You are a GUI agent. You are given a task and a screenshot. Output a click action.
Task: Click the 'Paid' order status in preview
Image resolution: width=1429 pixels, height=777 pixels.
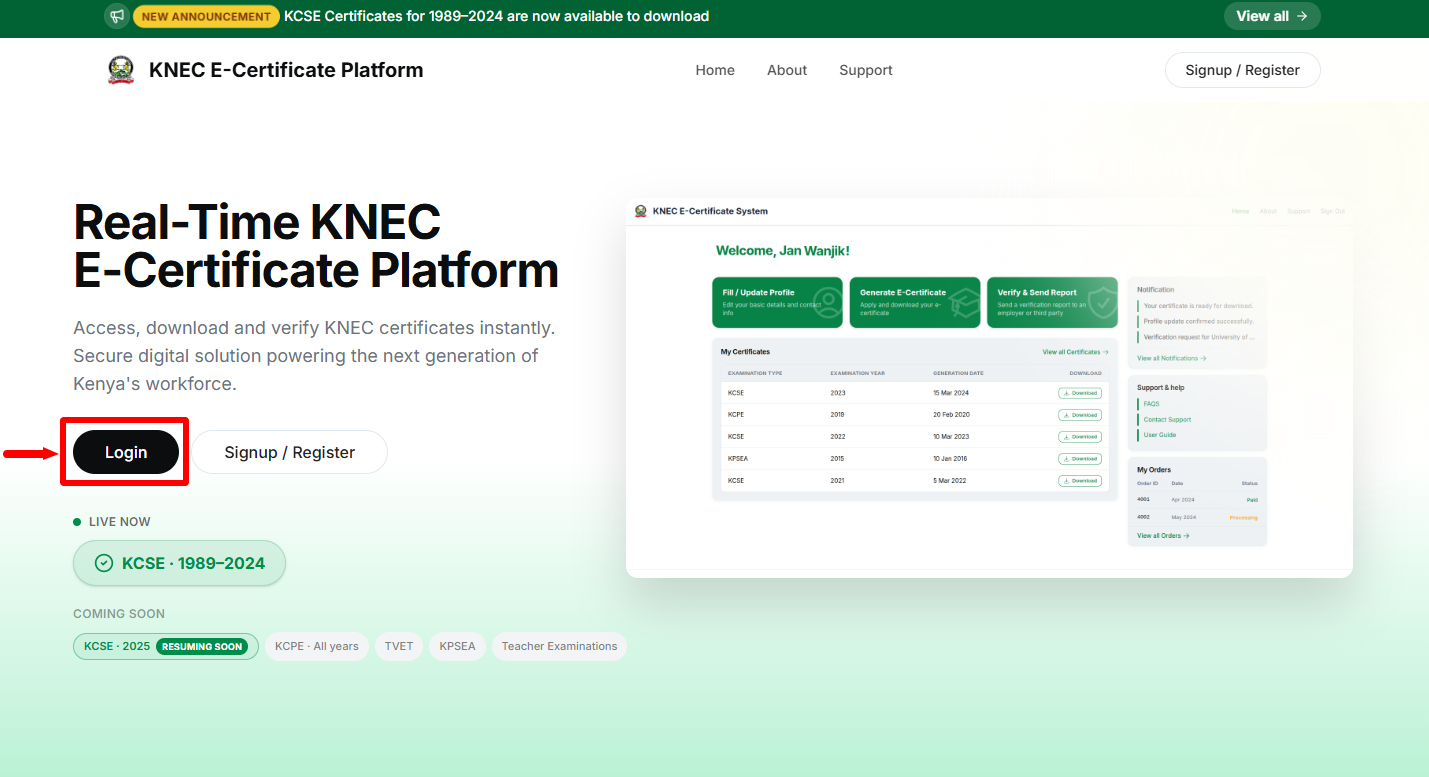tap(1252, 500)
